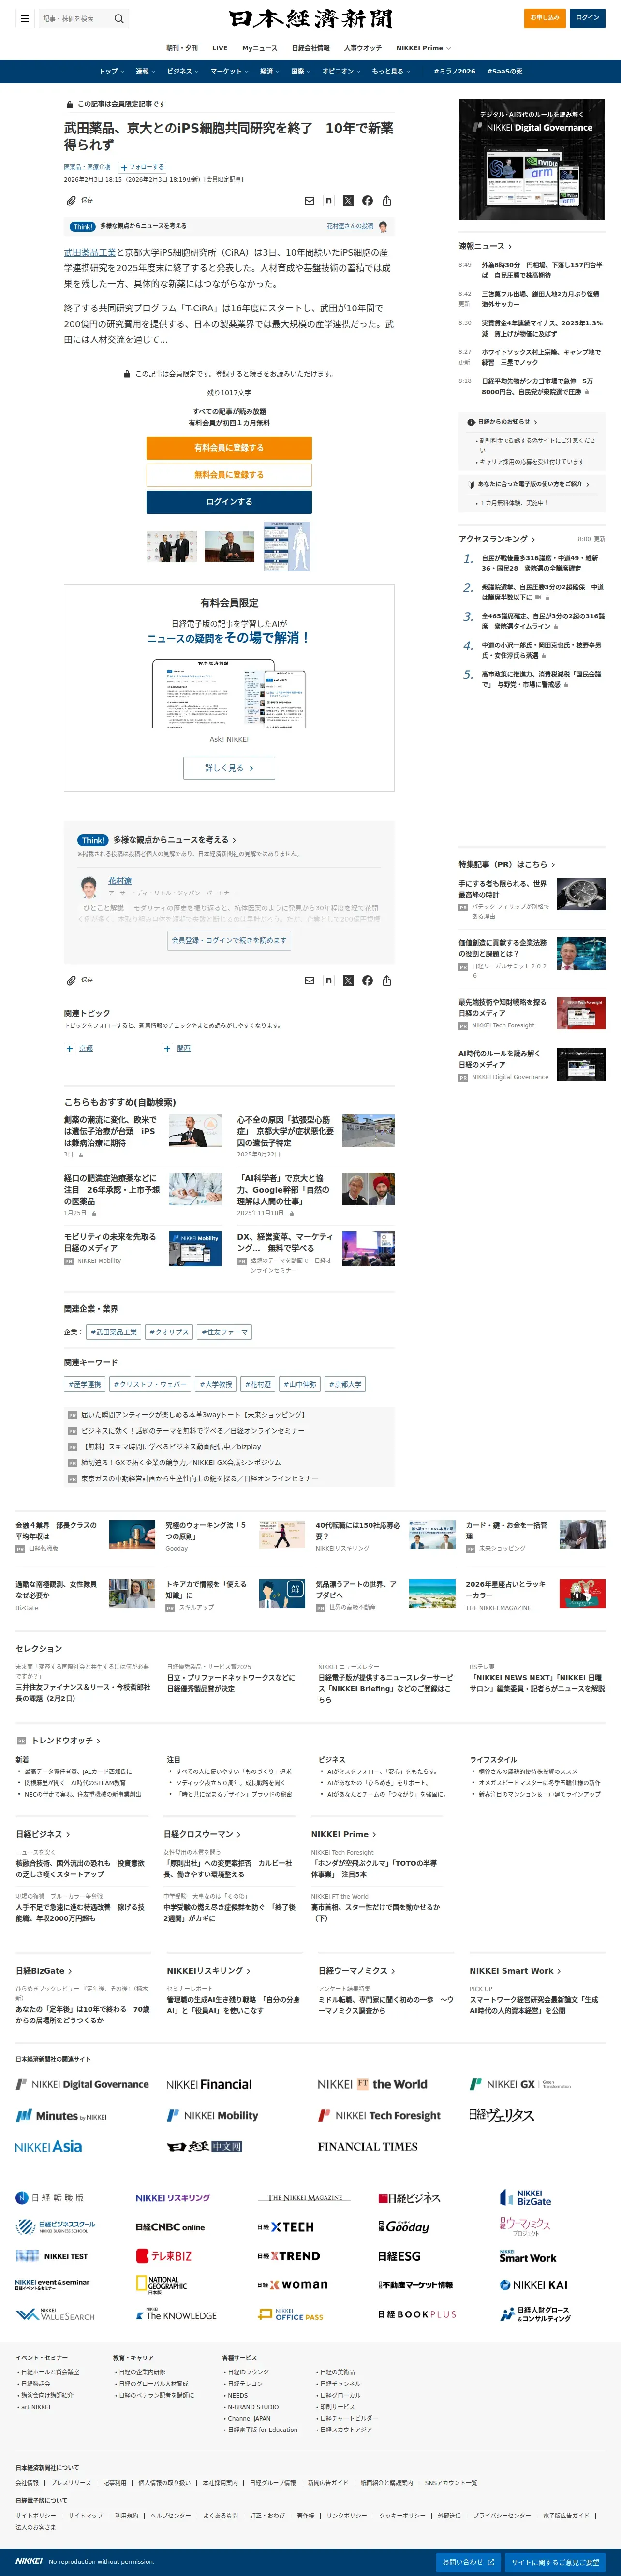Open the トレンドウオッチ section heading
Viewport: 621px width, 2576px height.
(65, 1741)
